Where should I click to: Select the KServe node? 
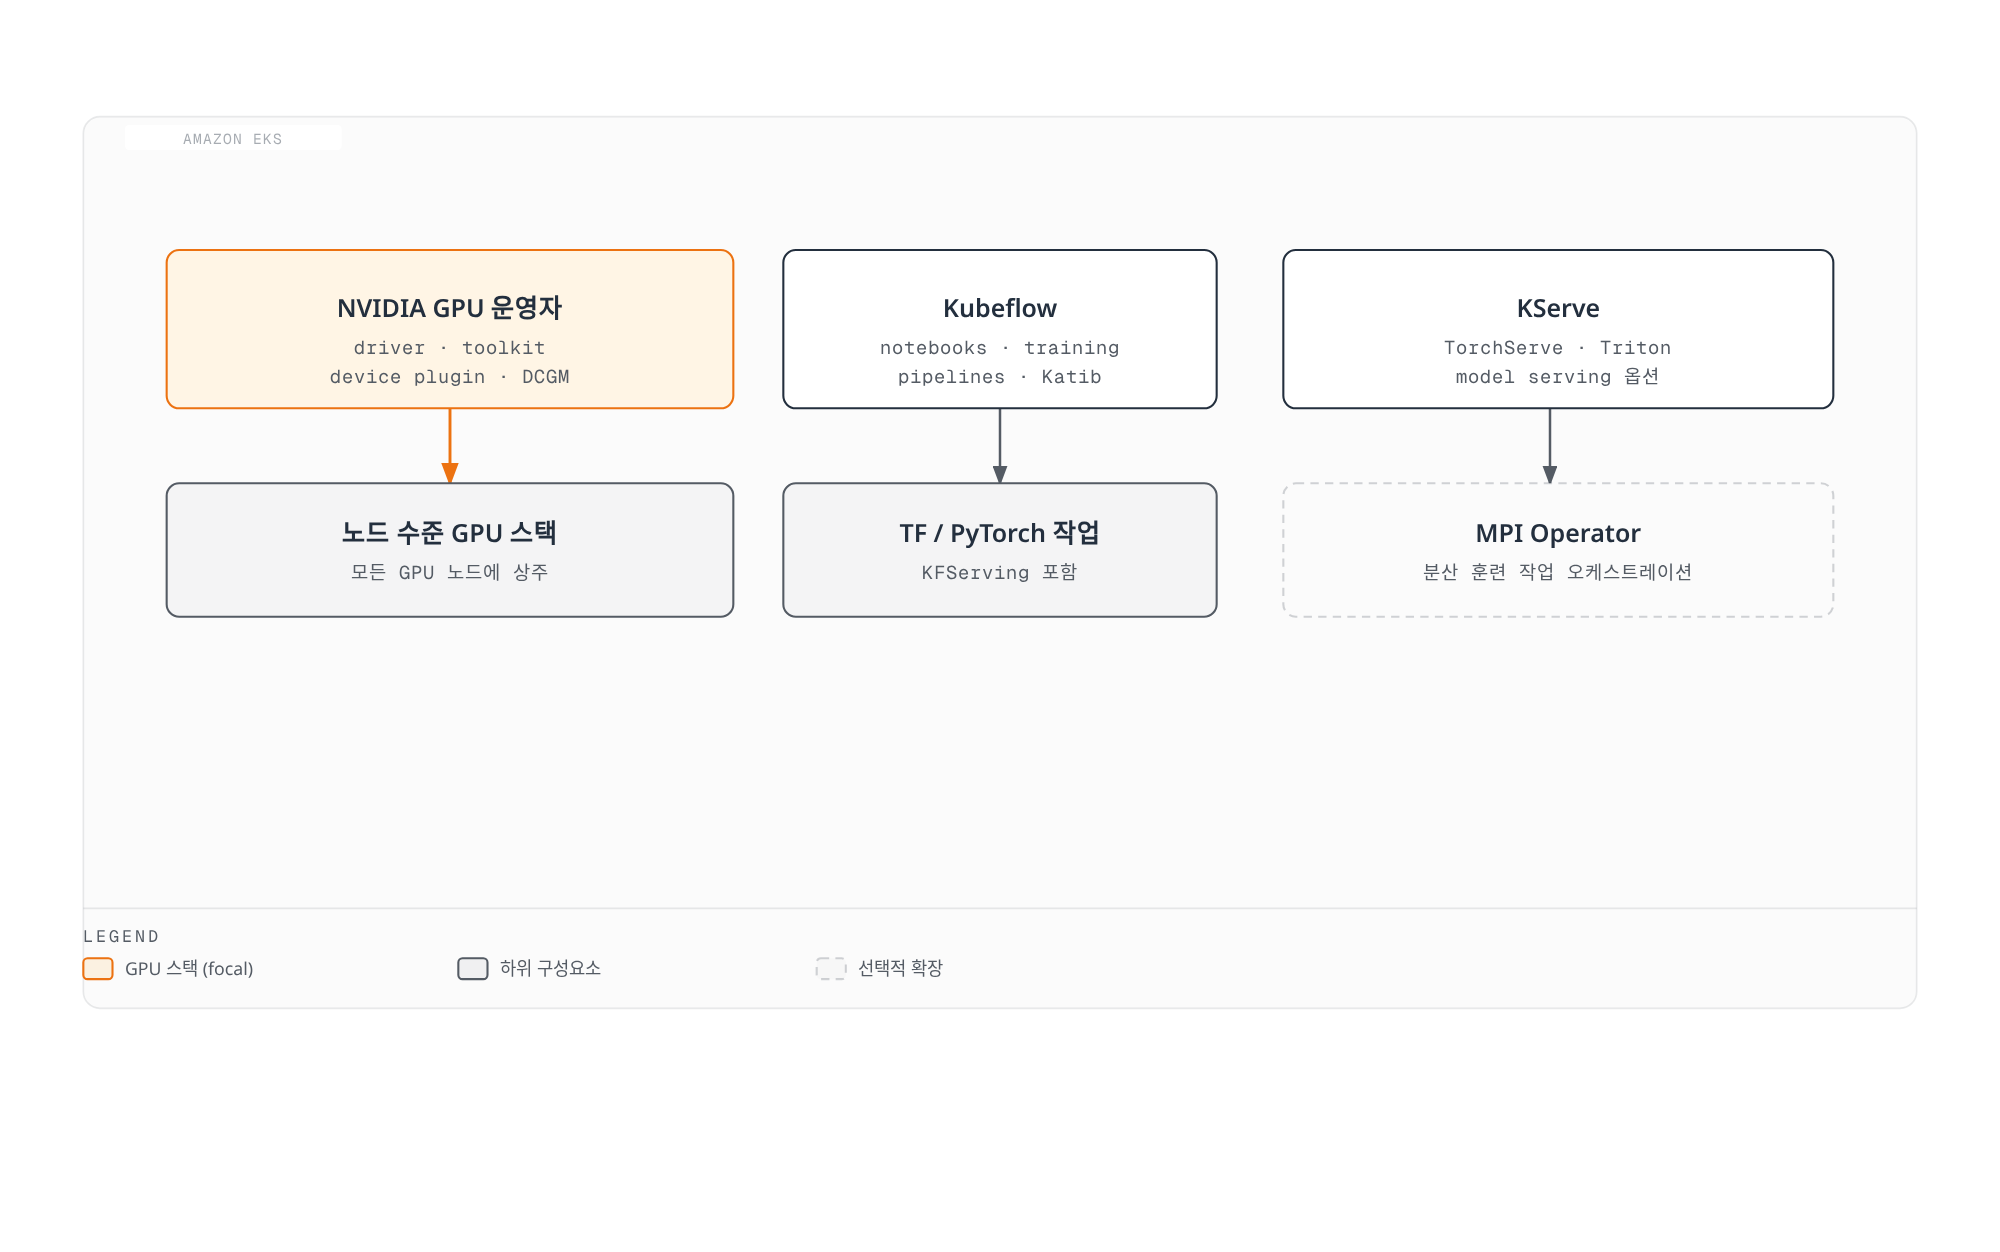tap(1558, 329)
